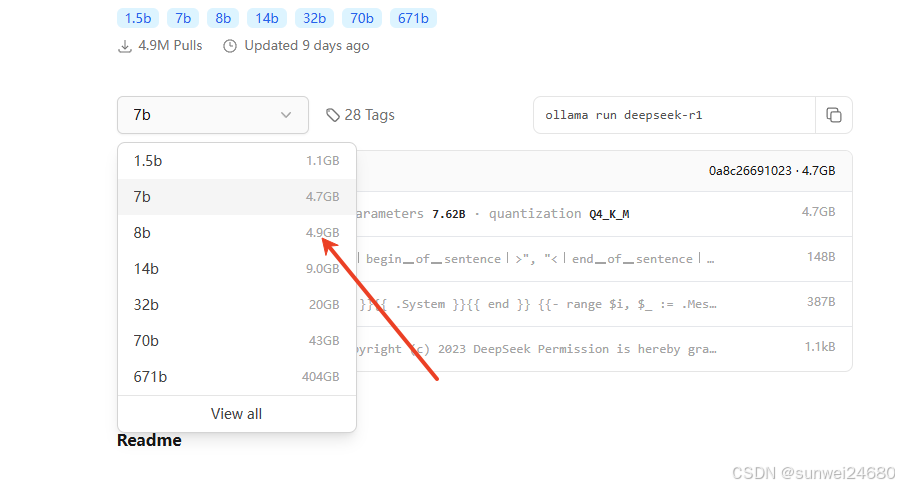The image size is (899, 488).
Task: Click the 14b blue tag badge
Action: [x=267, y=18]
